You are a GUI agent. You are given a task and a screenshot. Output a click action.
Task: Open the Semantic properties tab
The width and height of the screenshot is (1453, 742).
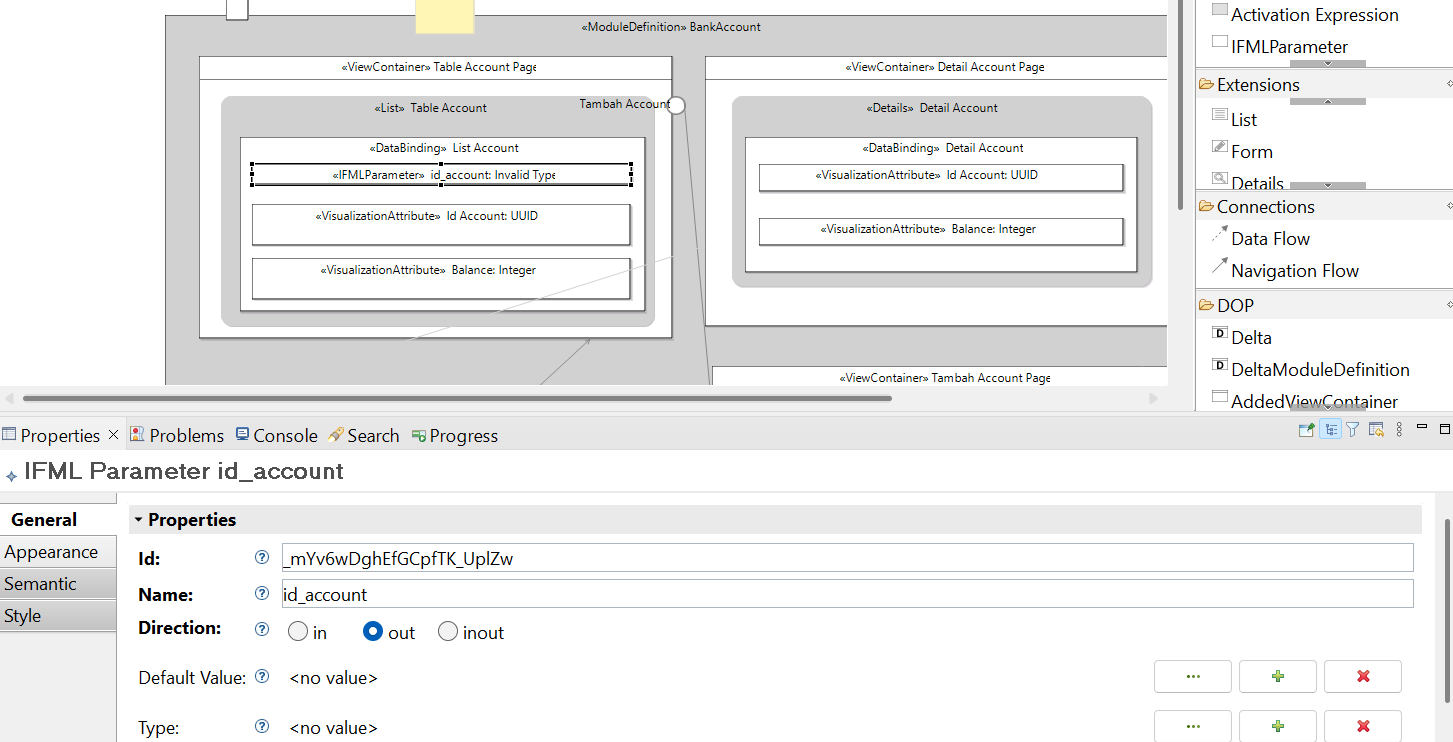click(x=58, y=584)
